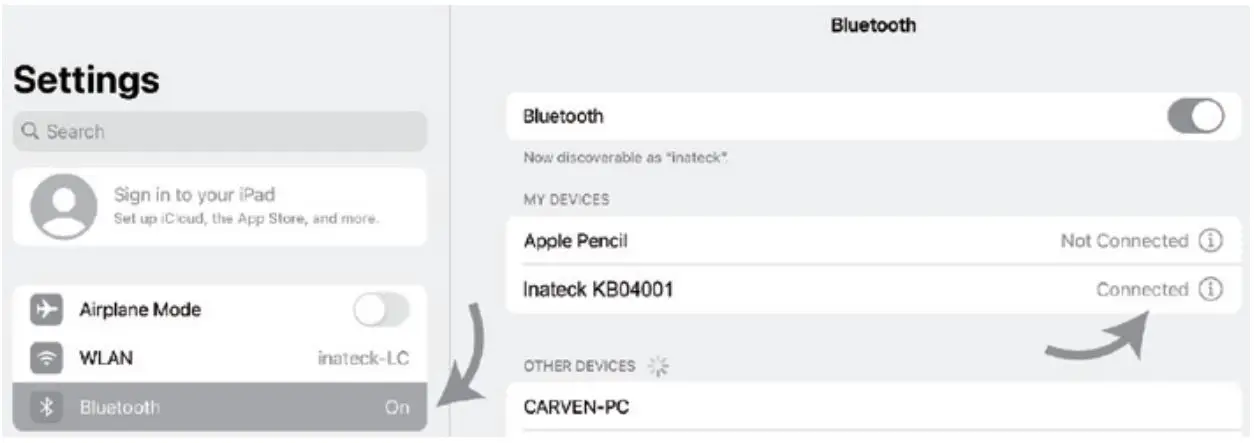Click the profile avatar icon

coord(63,207)
